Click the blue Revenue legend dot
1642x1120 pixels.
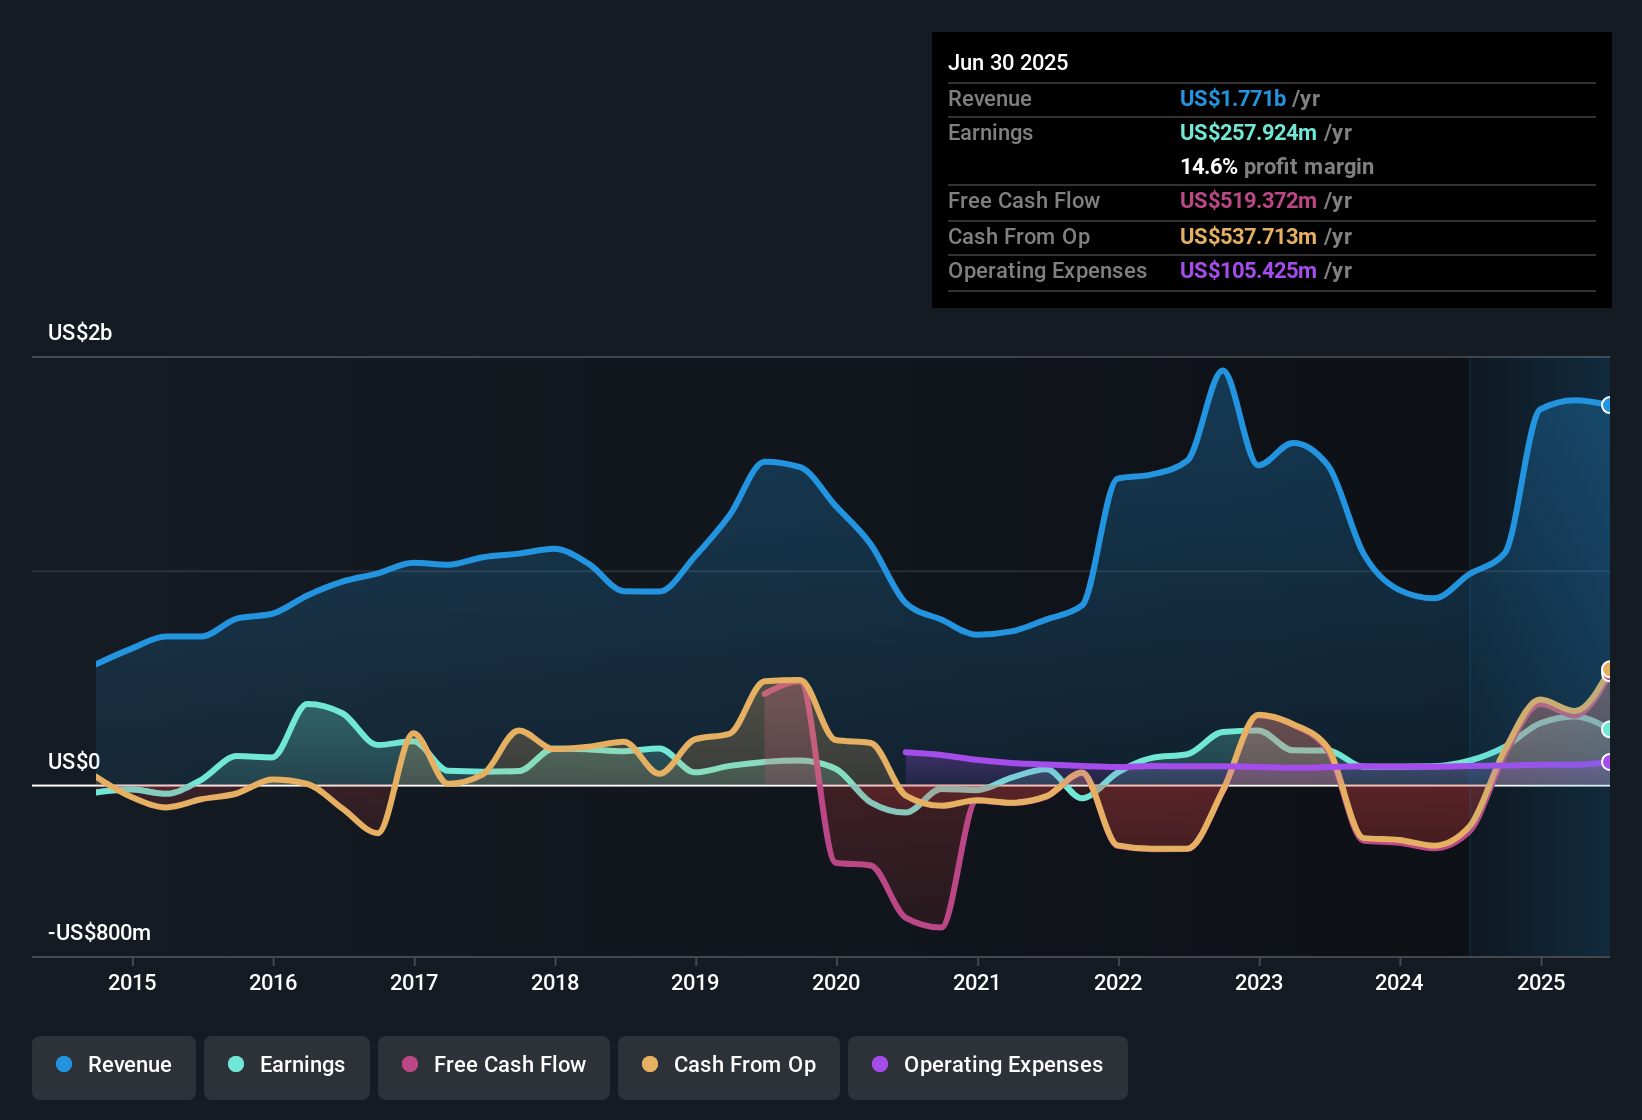(x=64, y=1064)
